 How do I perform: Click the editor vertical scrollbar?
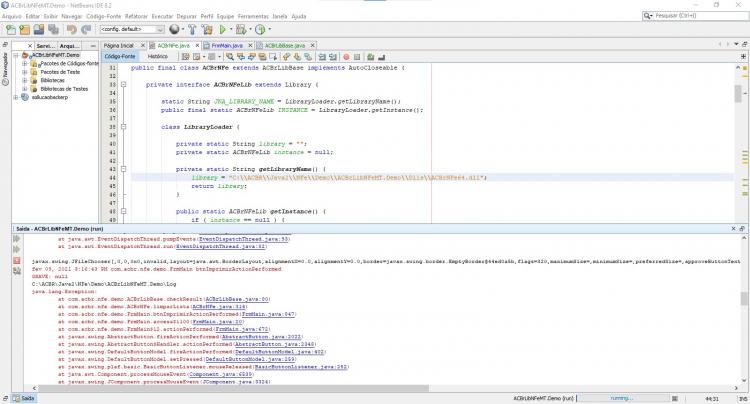[x=738, y=93]
